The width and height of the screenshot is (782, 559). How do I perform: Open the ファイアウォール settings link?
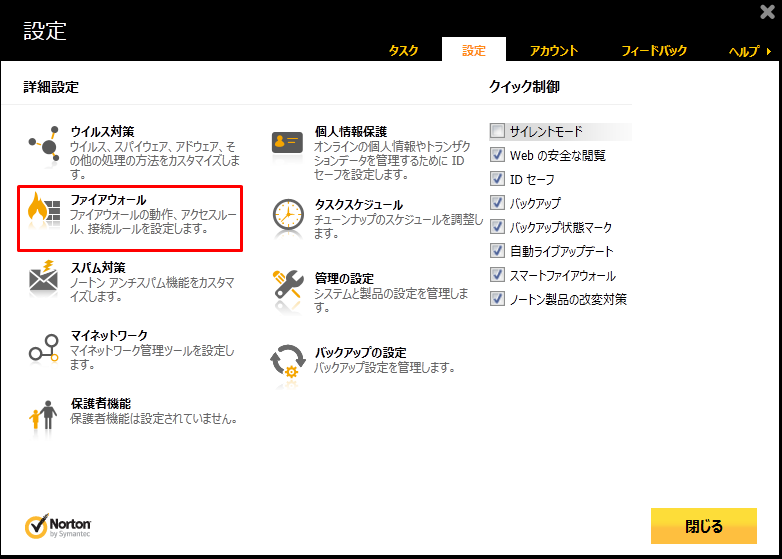(108, 200)
